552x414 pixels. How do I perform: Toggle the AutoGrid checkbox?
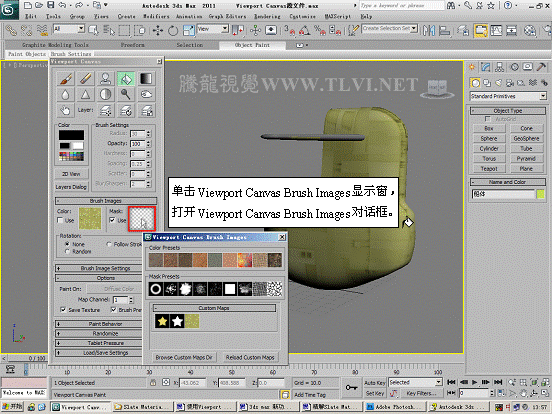488,119
